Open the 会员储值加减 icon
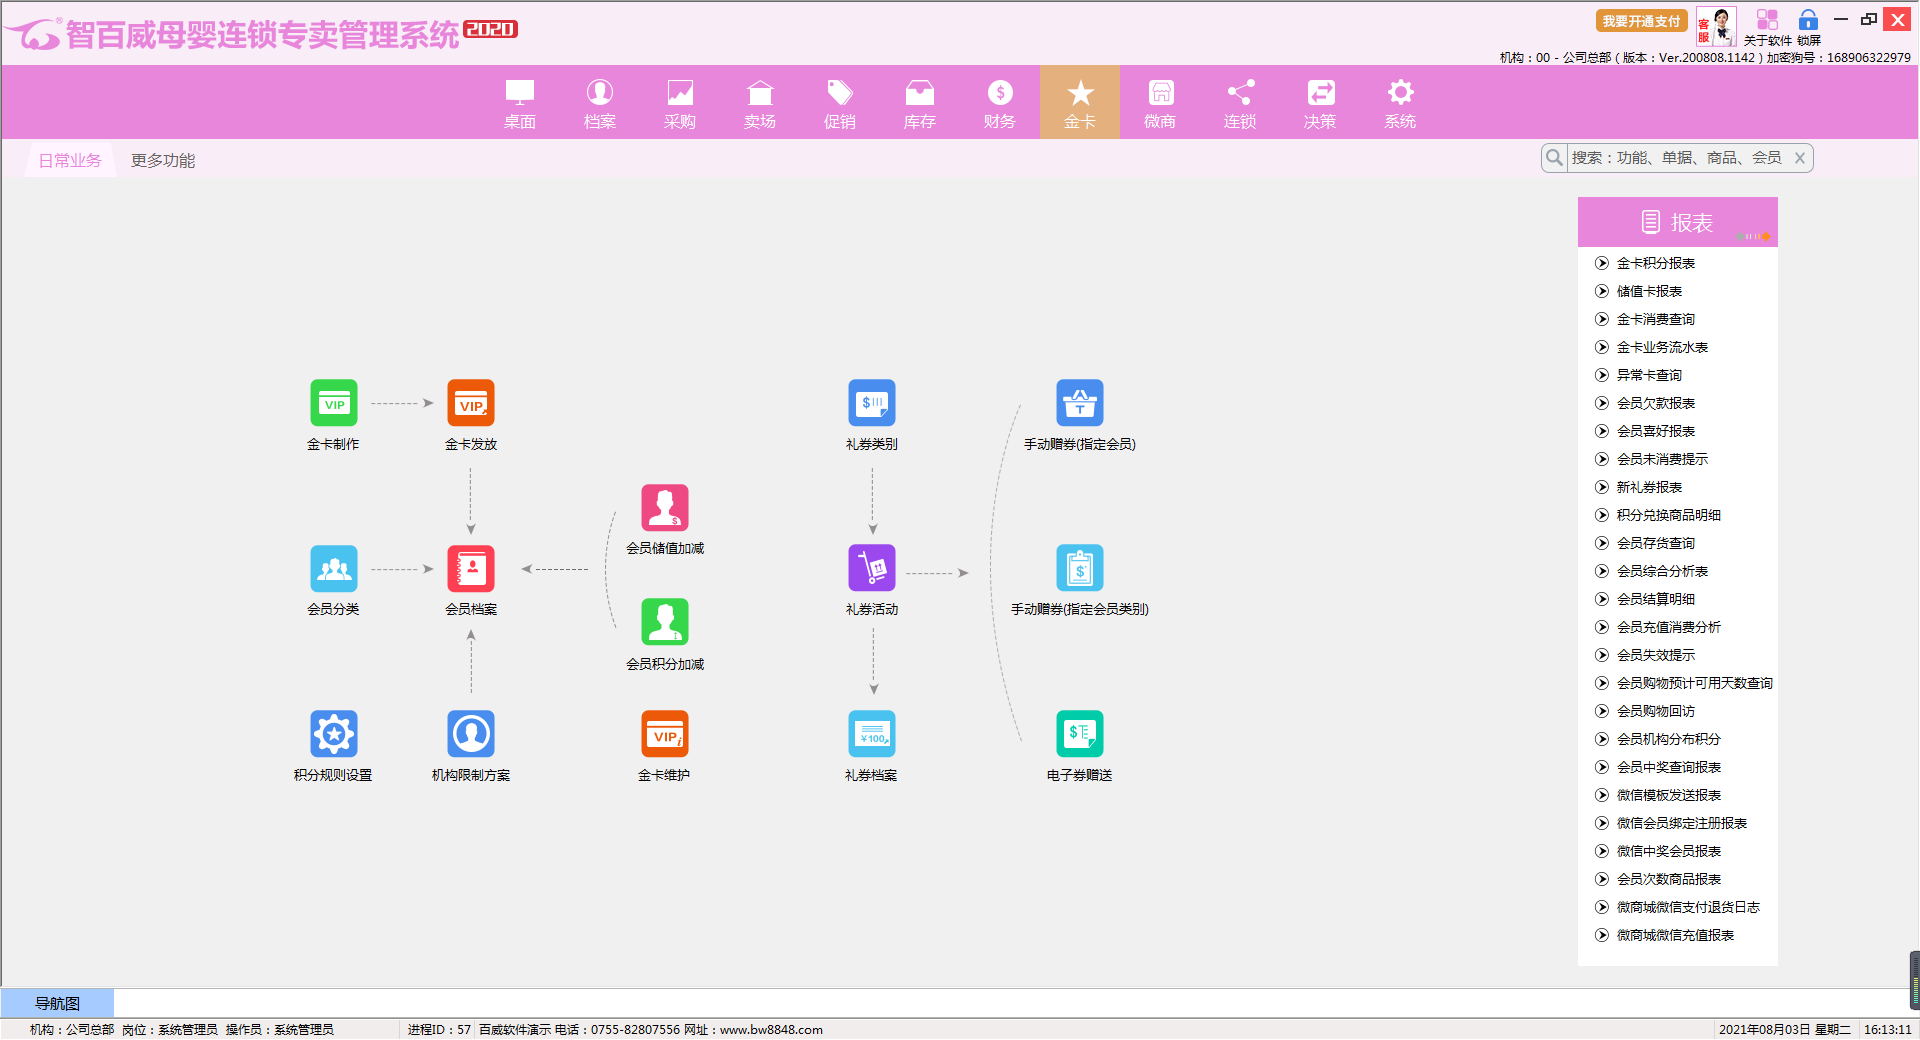The image size is (1920, 1040). (665, 508)
